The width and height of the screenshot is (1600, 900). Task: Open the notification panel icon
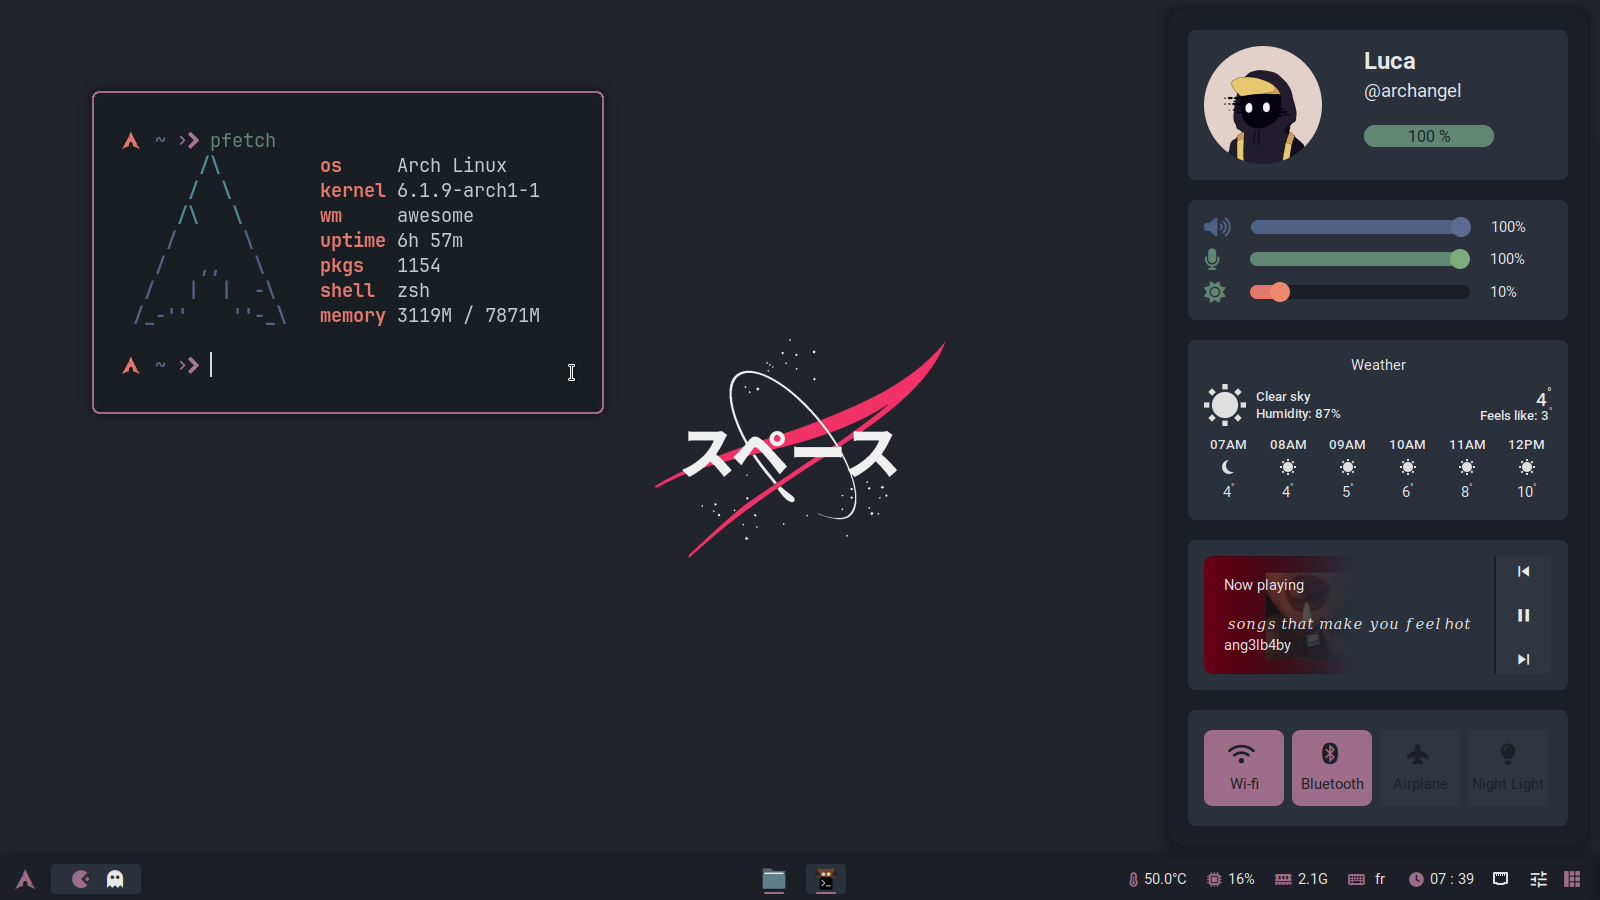1500,879
